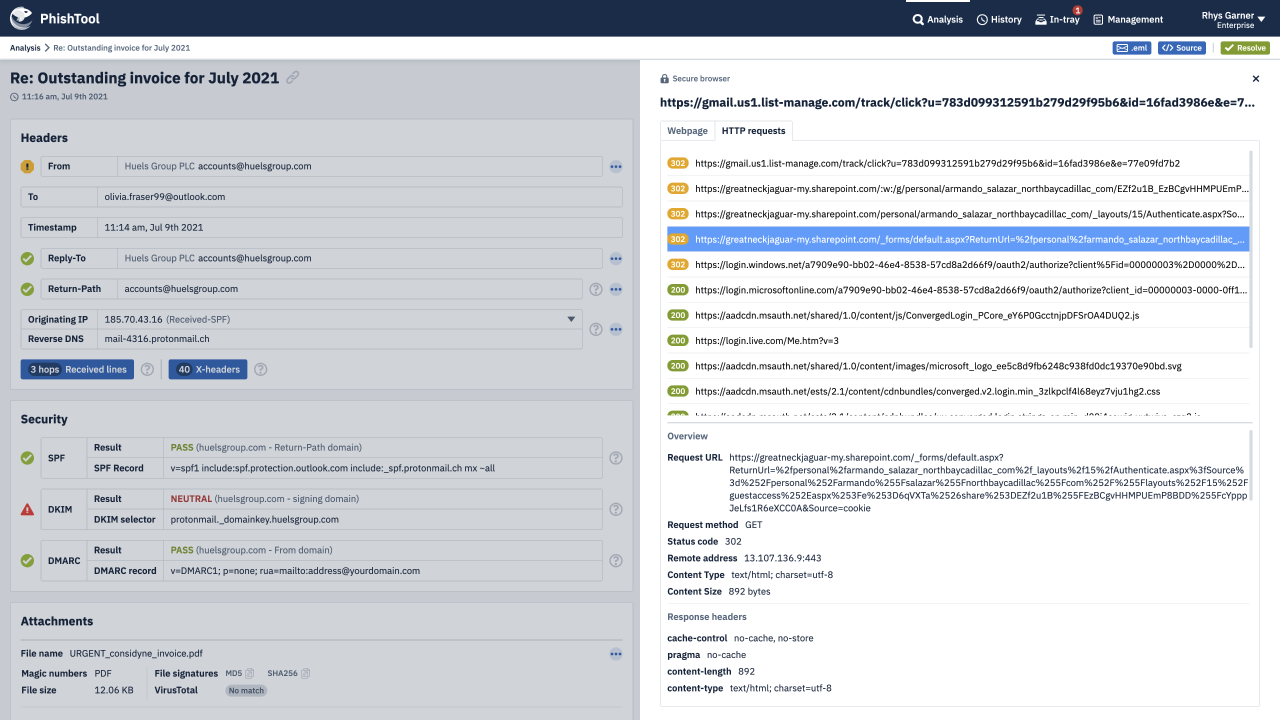The image size is (1280, 720).
Task: Open help icon for Return-Path row
Action: (596, 289)
